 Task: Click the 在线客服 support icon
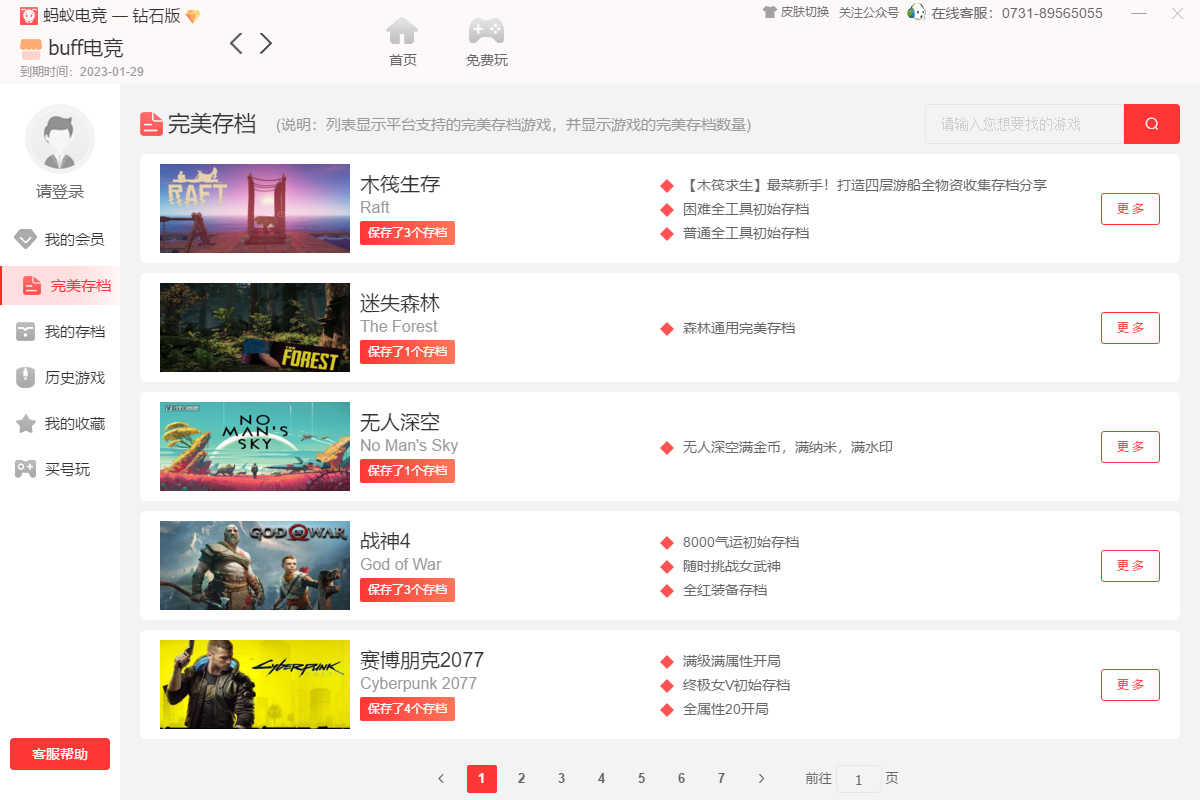[916, 13]
